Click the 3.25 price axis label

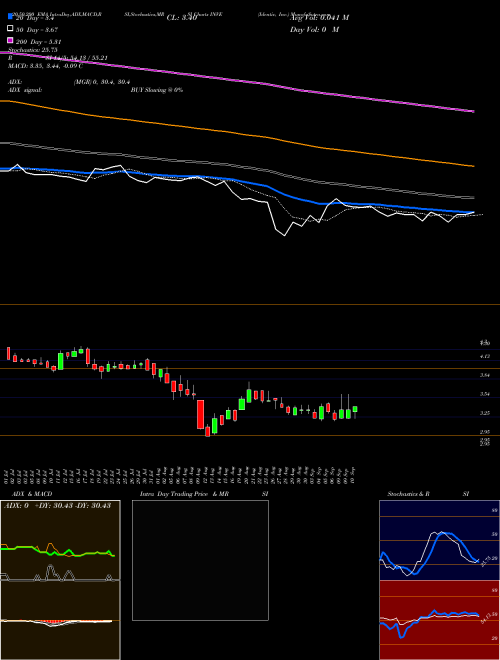tap(484, 413)
